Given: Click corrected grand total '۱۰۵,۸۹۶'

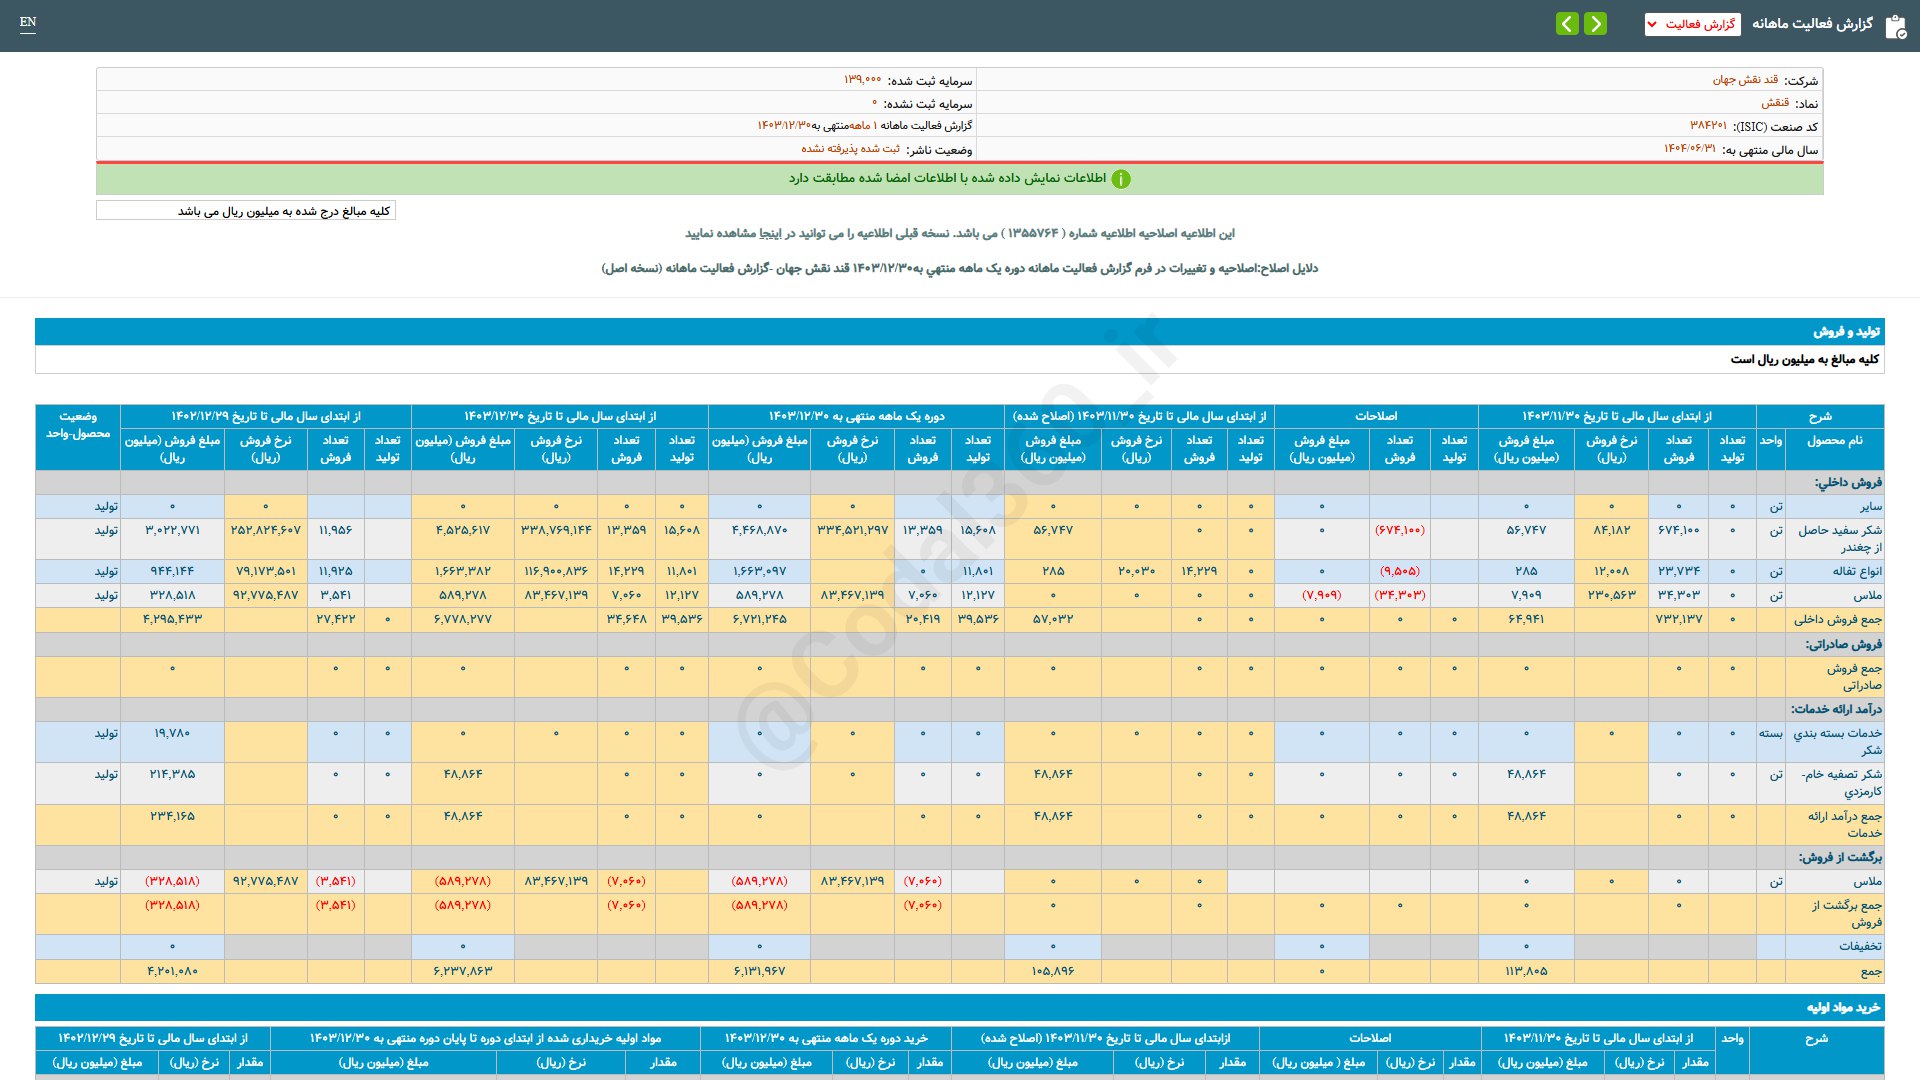Looking at the screenshot, I should pyautogui.click(x=1053, y=971).
